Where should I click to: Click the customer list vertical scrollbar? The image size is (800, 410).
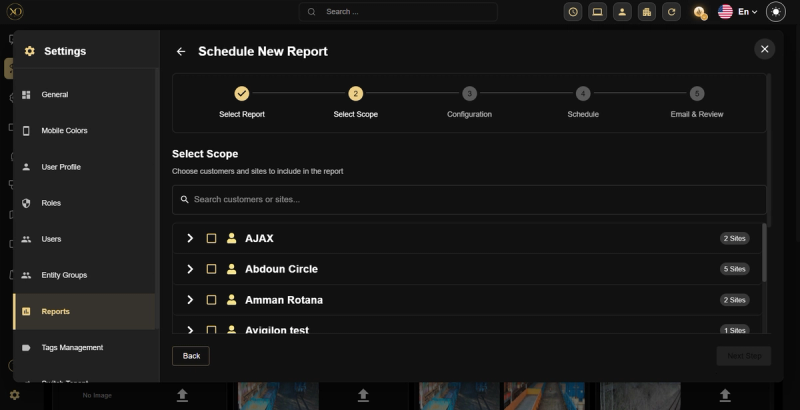point(764,252)
